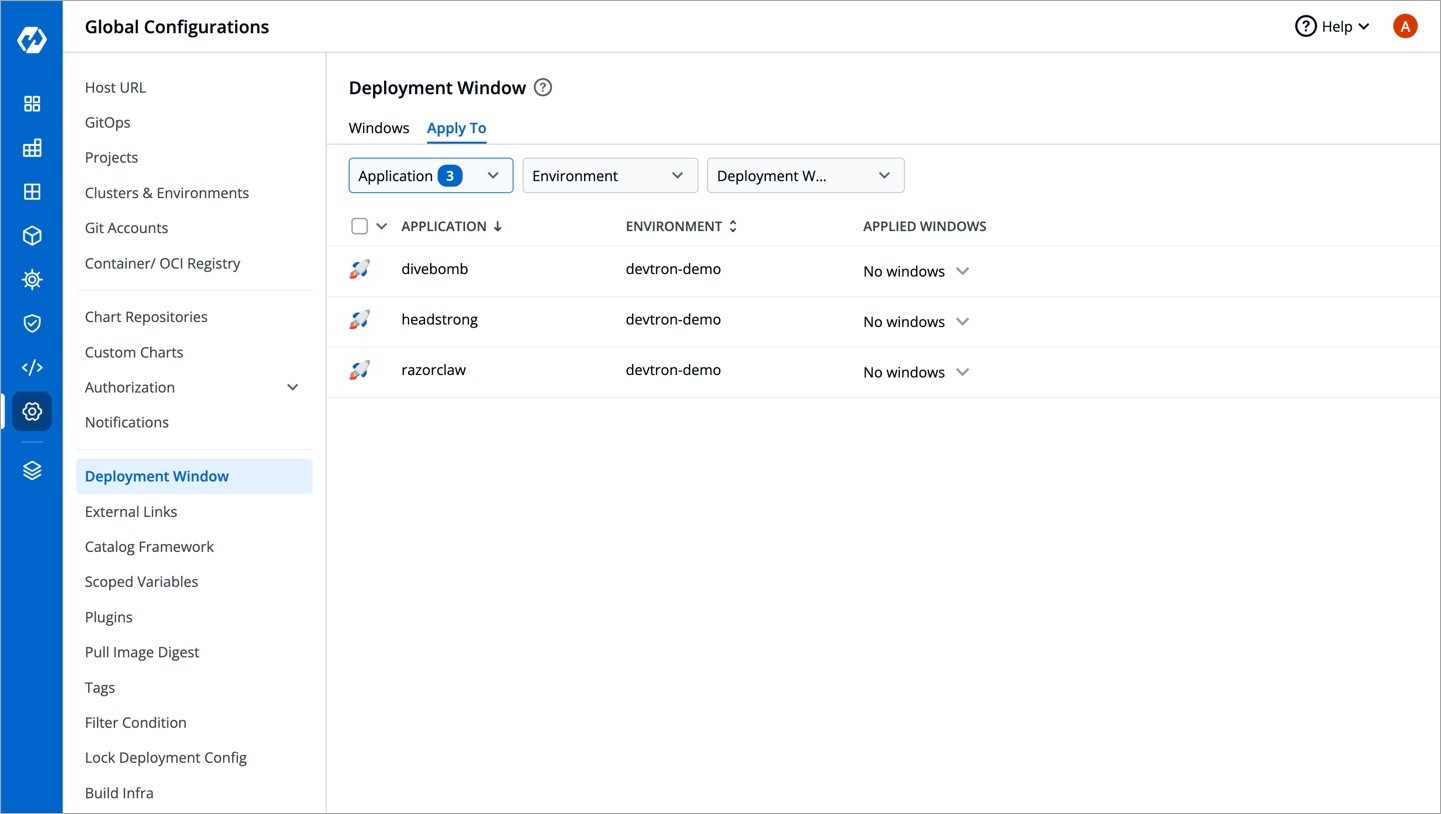Open the Deployment Window filter dropdown
1441x814 pixels.
click(x=804, y=176)
